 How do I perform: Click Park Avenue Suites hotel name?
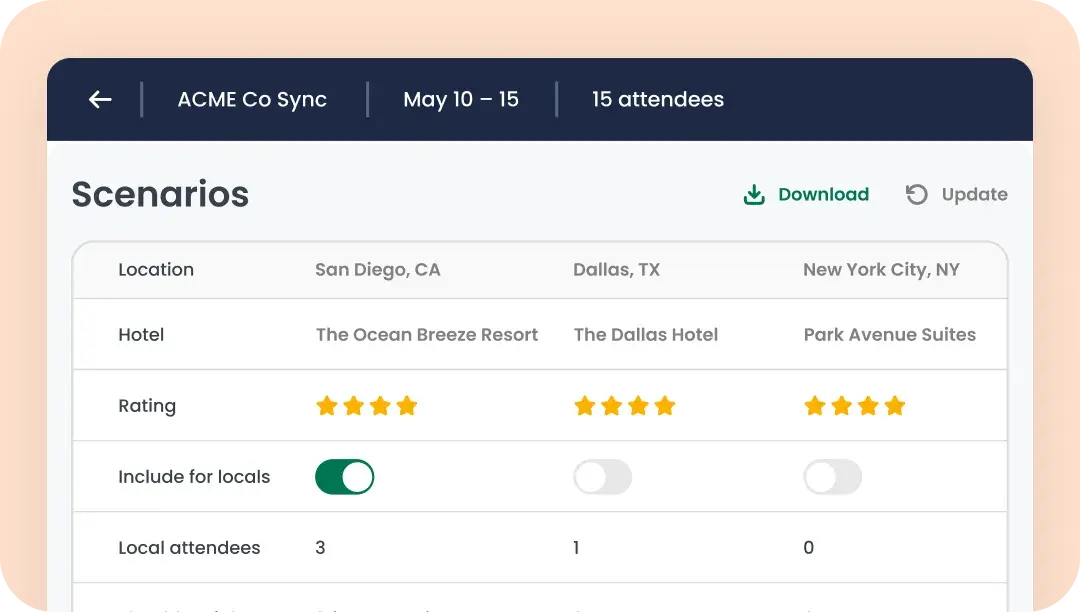pos(889,335)
